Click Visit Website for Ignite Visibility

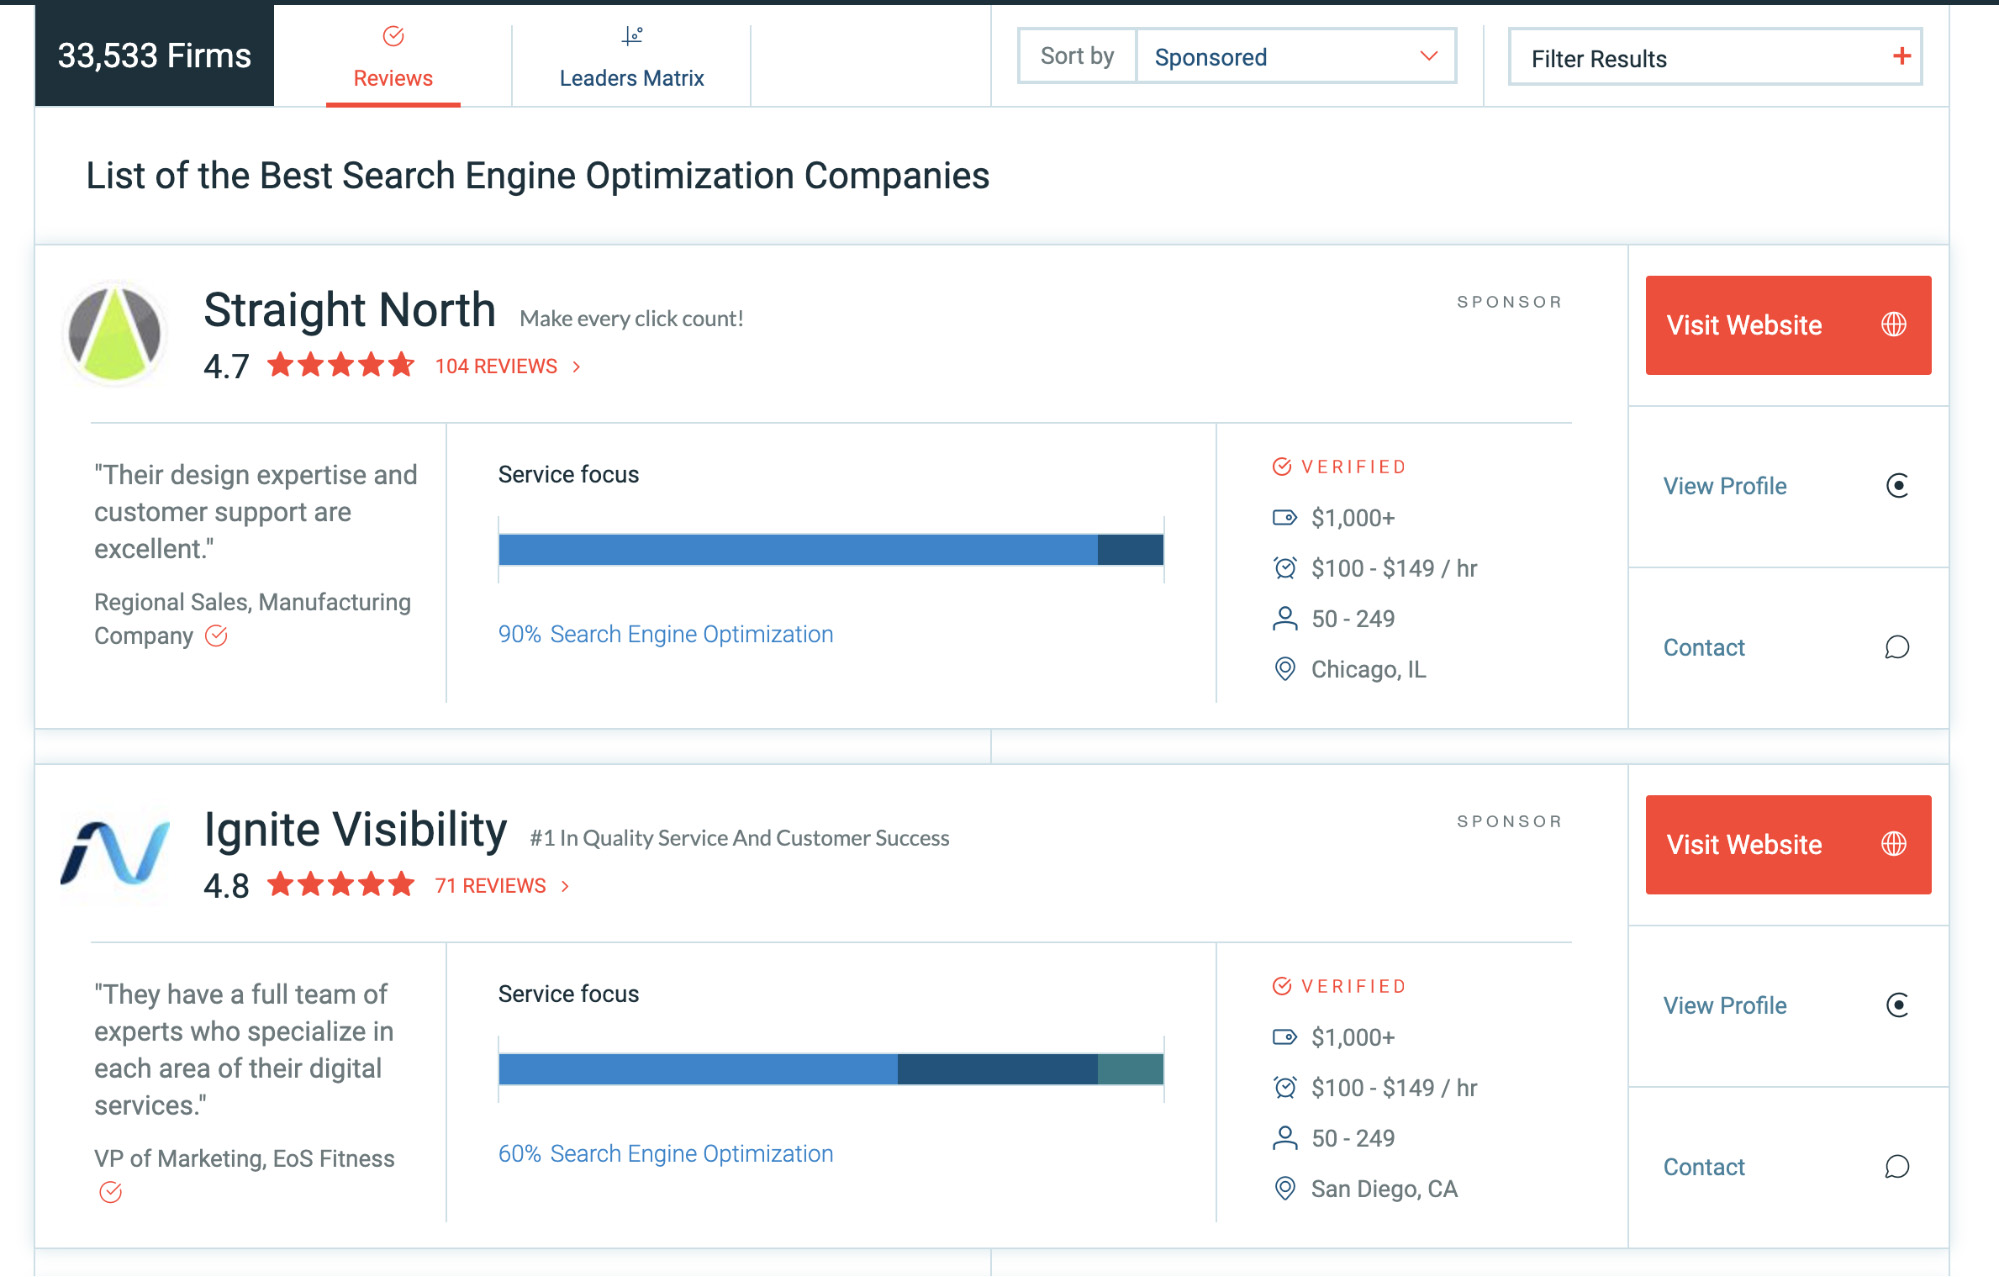click(x=1788, y=844)
